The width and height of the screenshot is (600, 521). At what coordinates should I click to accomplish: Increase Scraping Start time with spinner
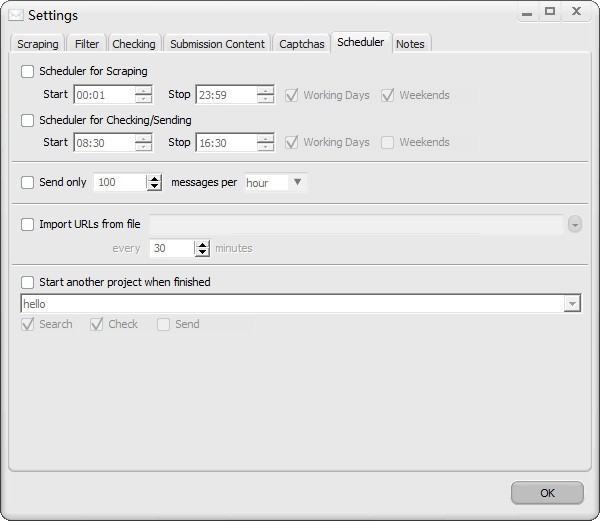143,90
